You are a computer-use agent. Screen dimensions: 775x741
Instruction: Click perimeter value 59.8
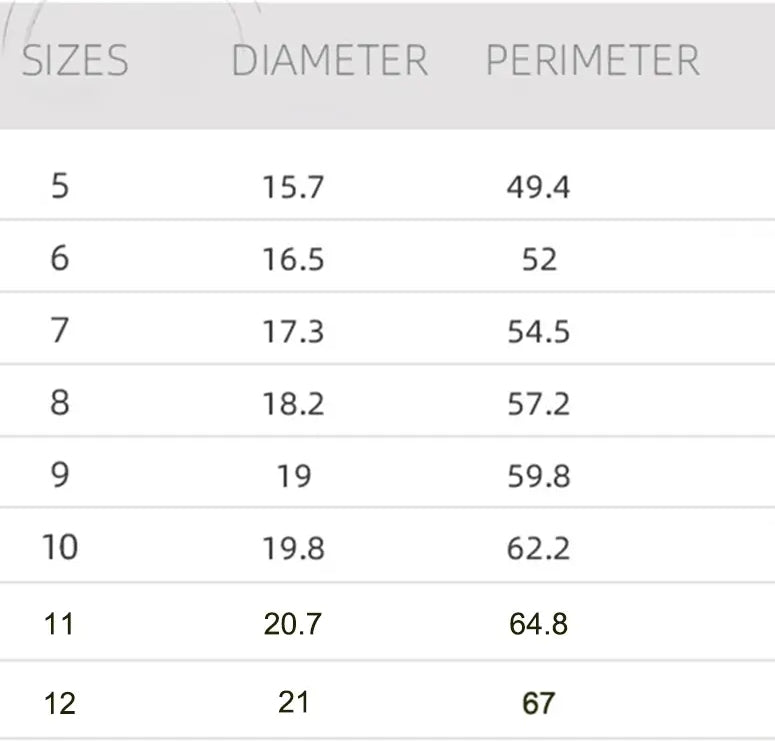click(538, 476)
